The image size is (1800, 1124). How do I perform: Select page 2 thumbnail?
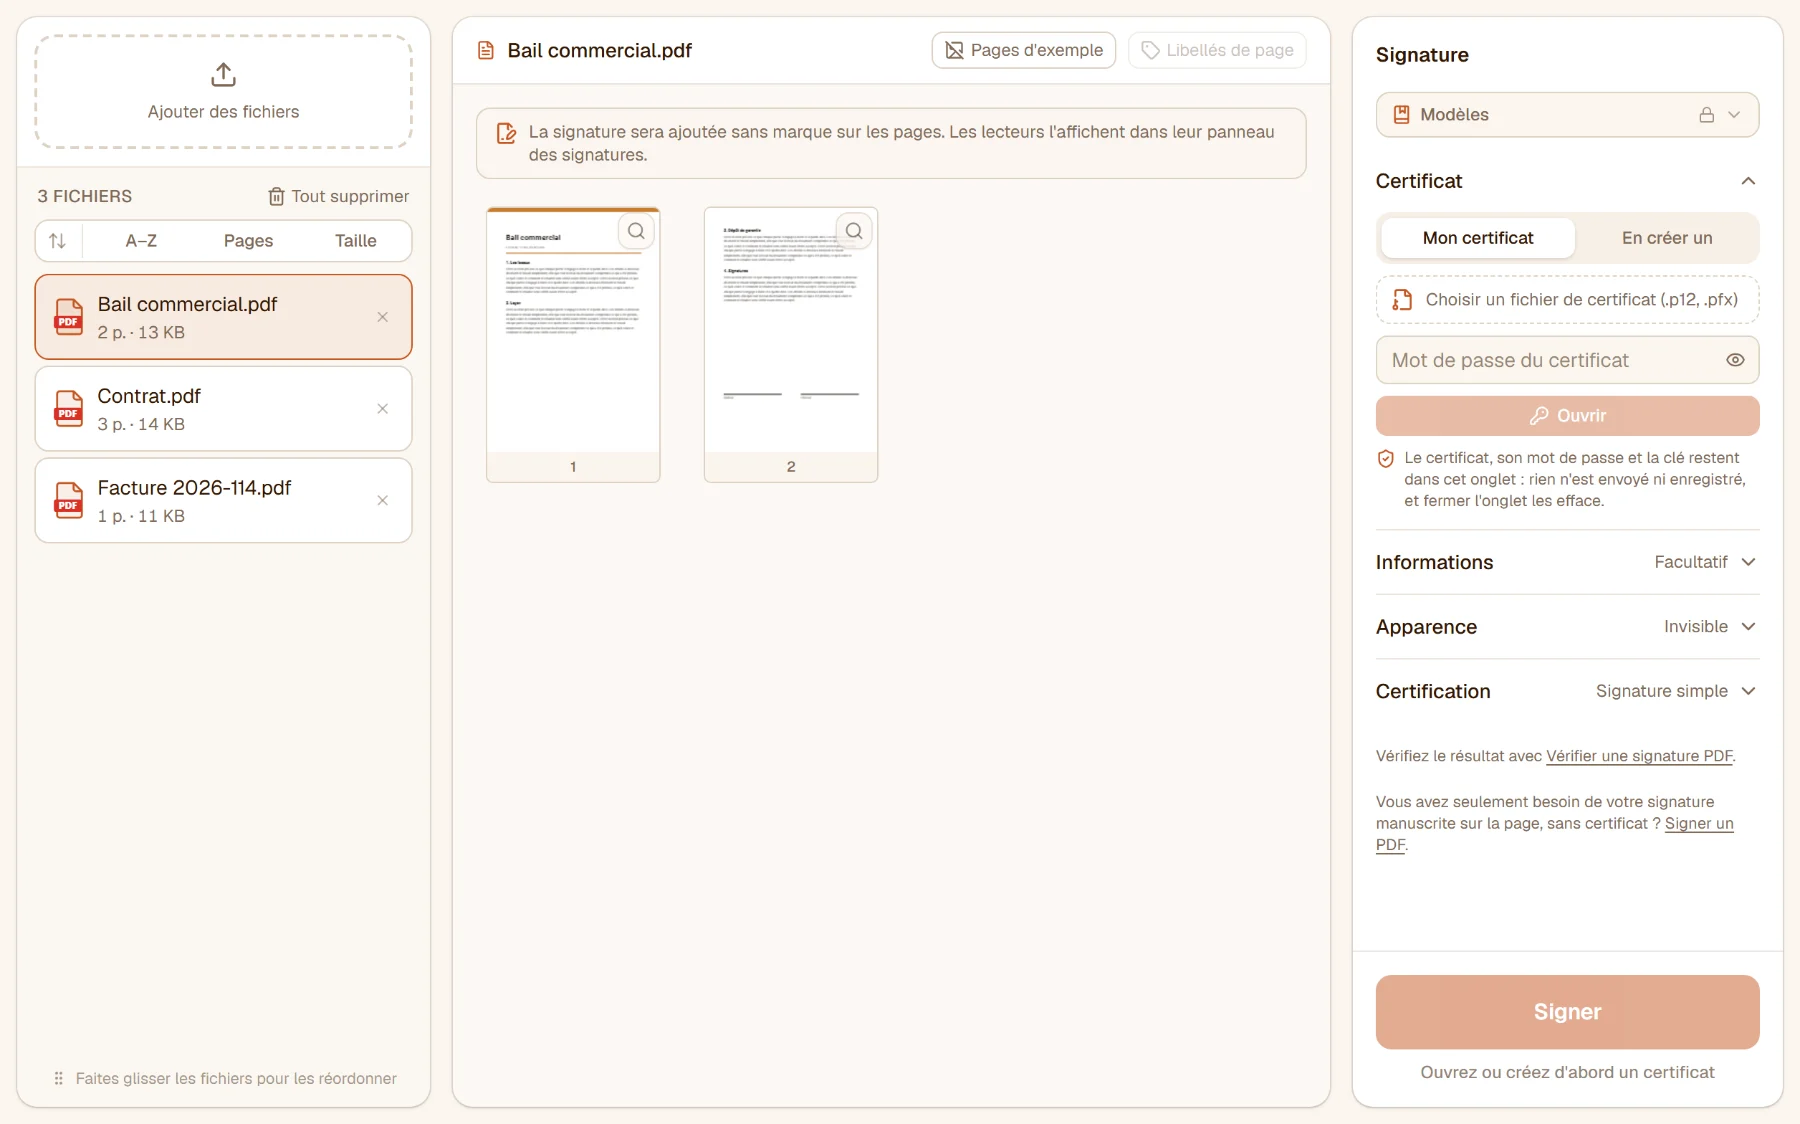pos(791,345)
